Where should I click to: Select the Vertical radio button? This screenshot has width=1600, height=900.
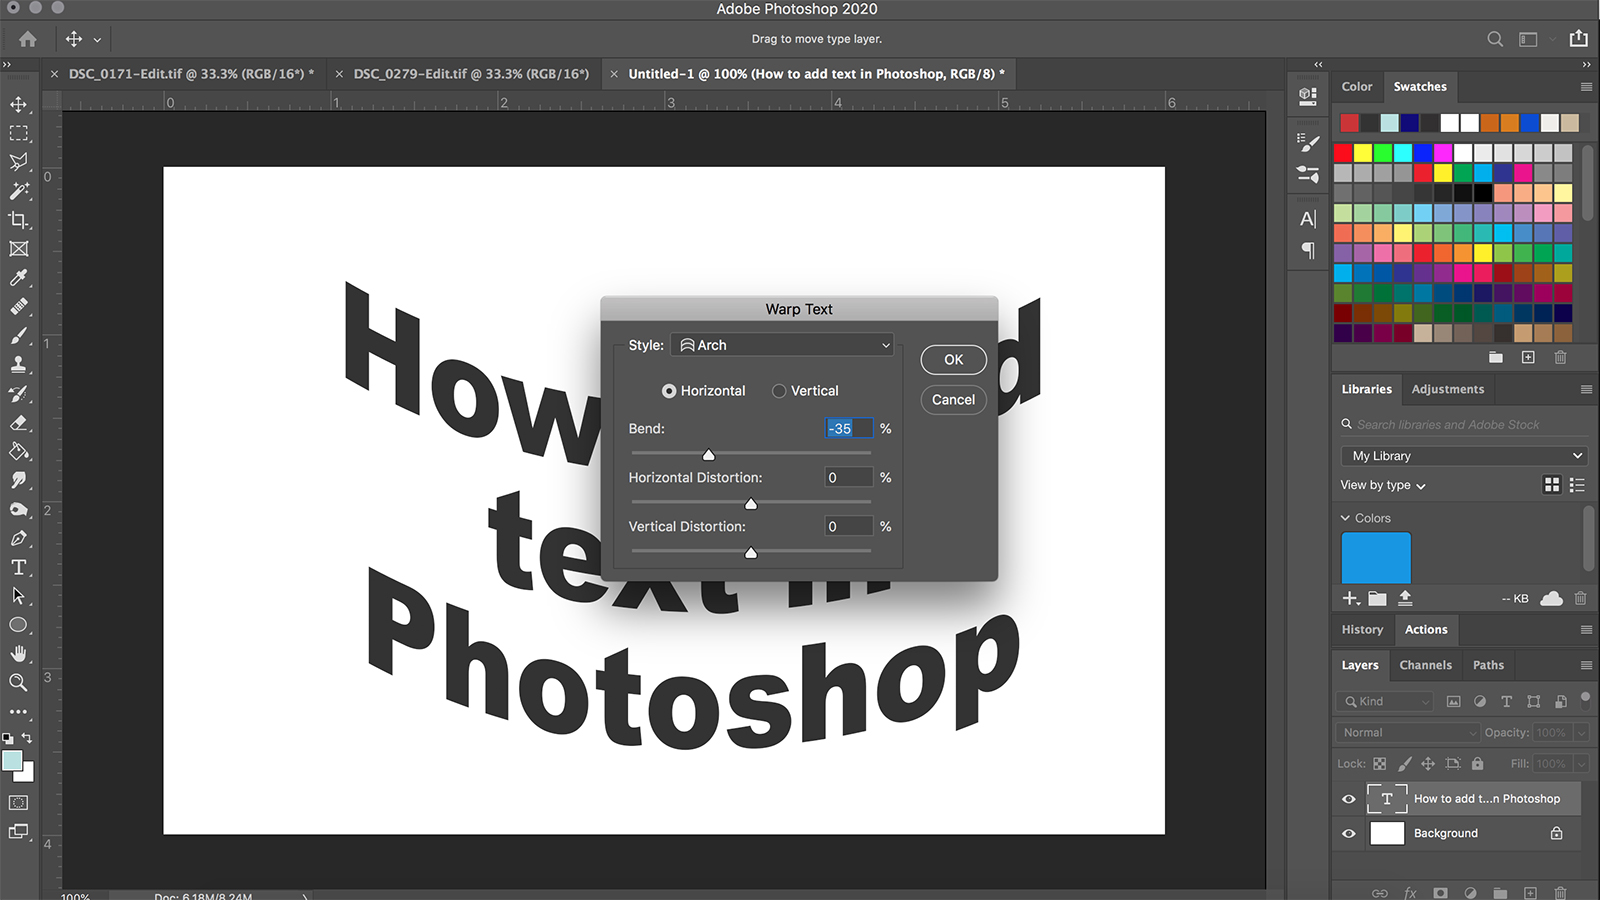pos(779,391)
